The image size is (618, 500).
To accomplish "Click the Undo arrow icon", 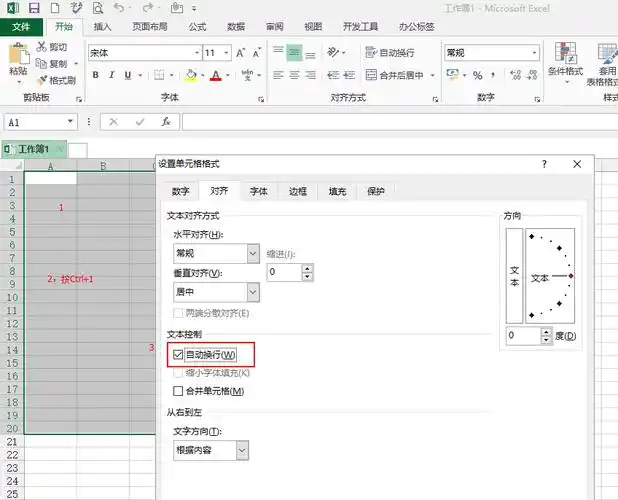I will (118, 7).
